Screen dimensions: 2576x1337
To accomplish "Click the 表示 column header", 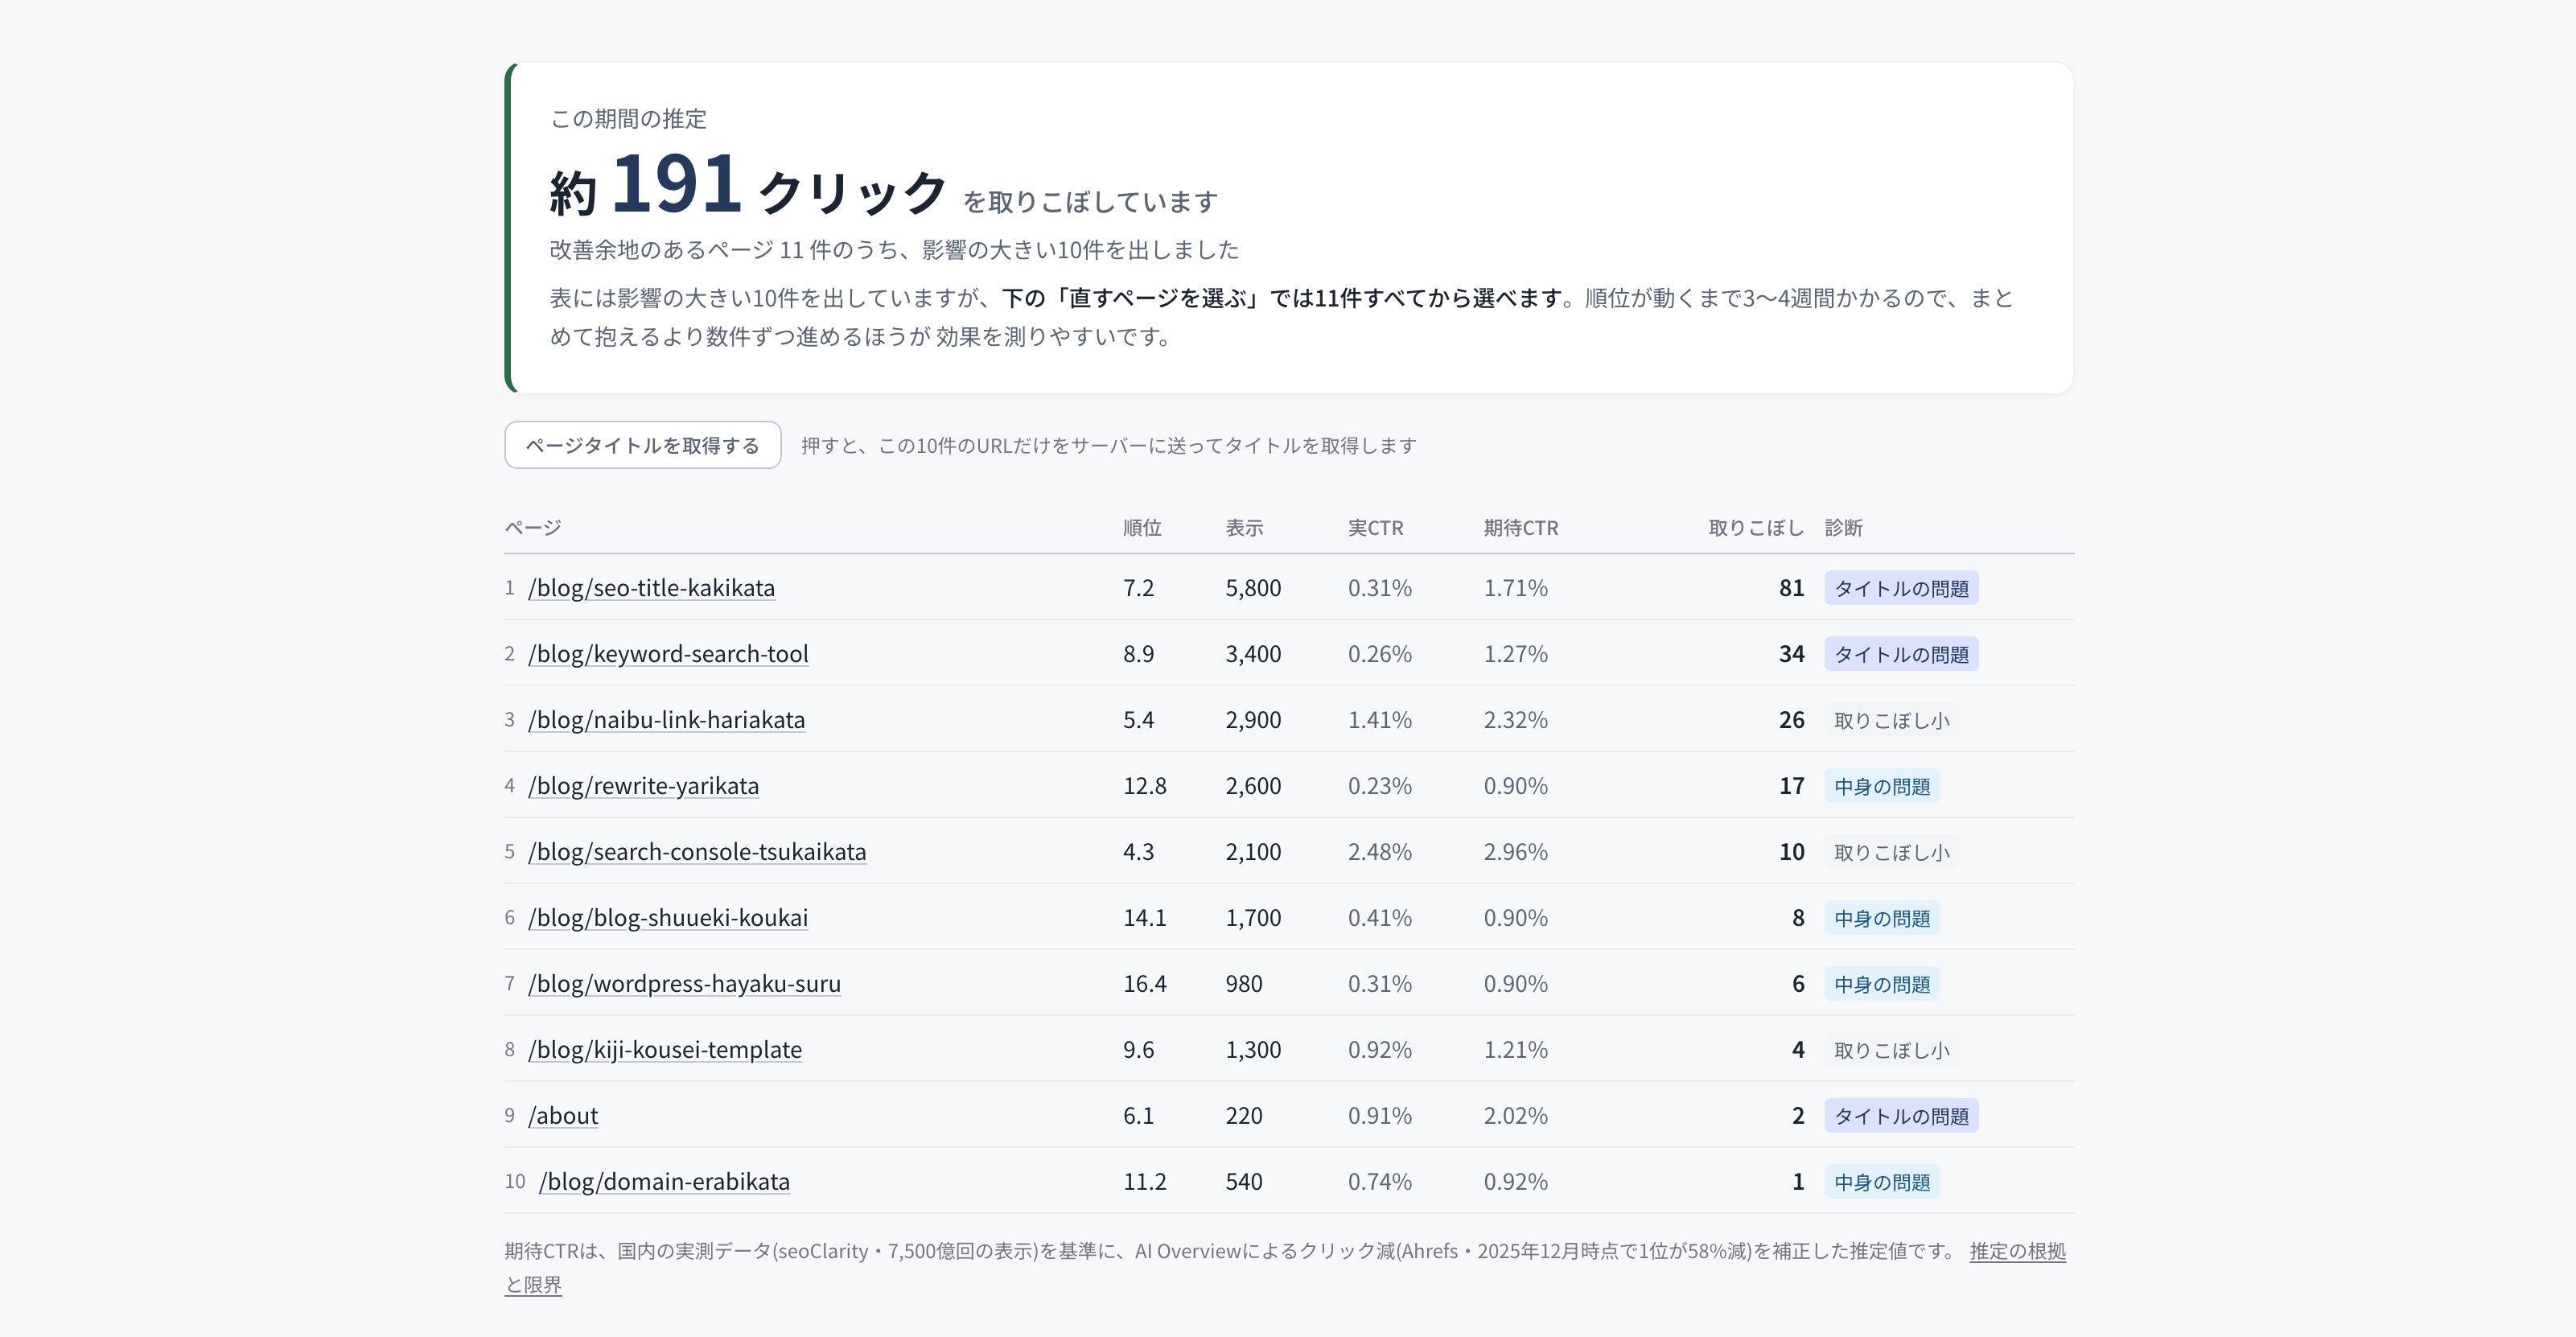I will tap(1244, 527).
